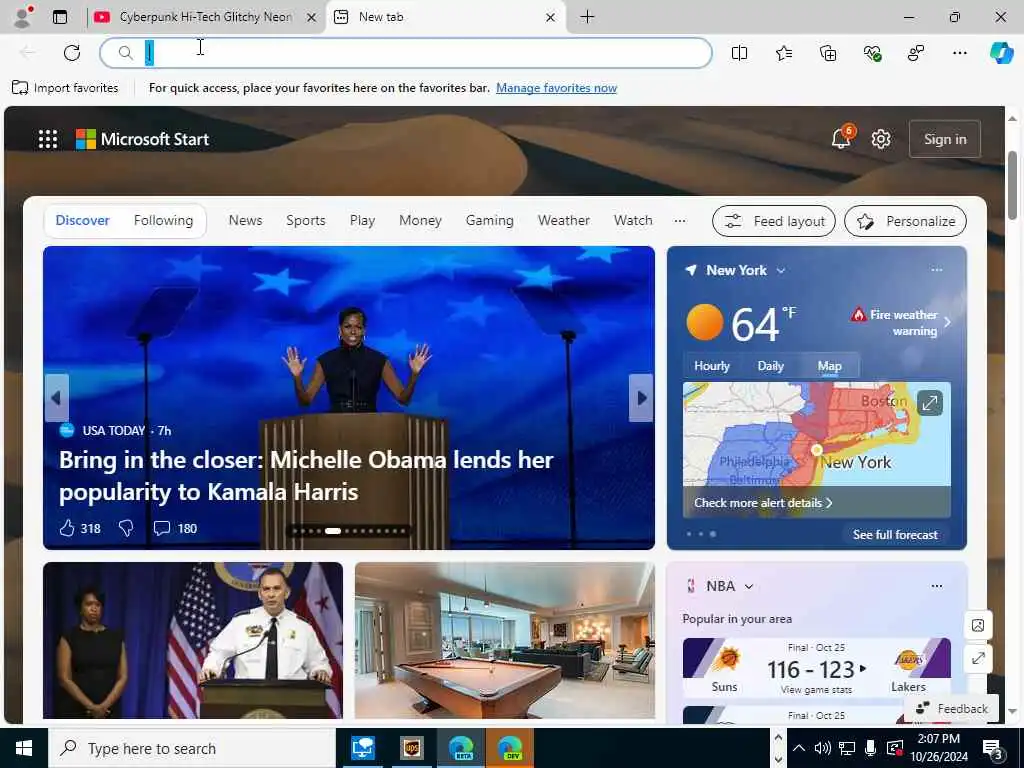Viewport: 1024px width, 768px height.
Task: Show hidden system tray icons chevron
Action: pyautogui.click(x=799, y=748)
